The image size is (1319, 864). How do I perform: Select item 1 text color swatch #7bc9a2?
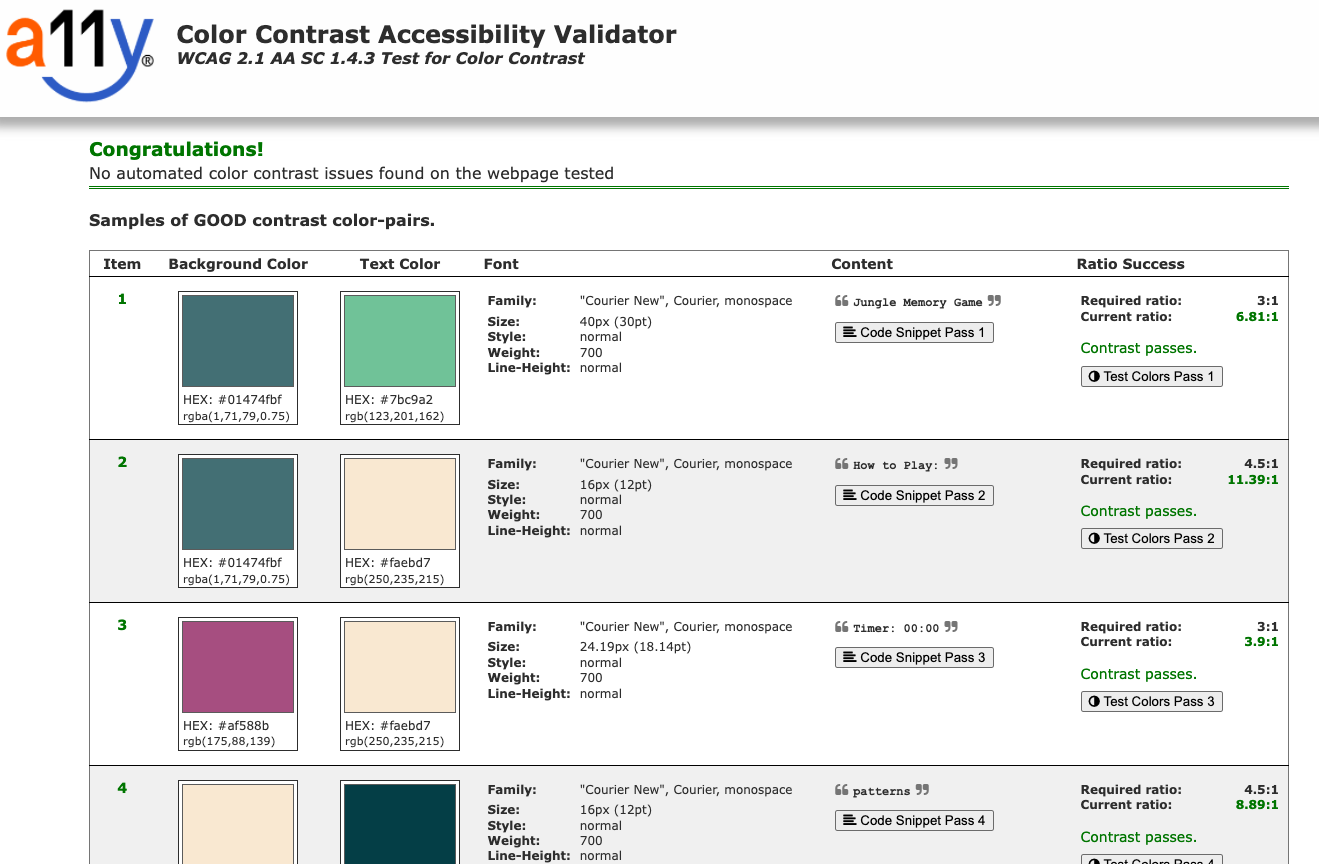(400, 341)
